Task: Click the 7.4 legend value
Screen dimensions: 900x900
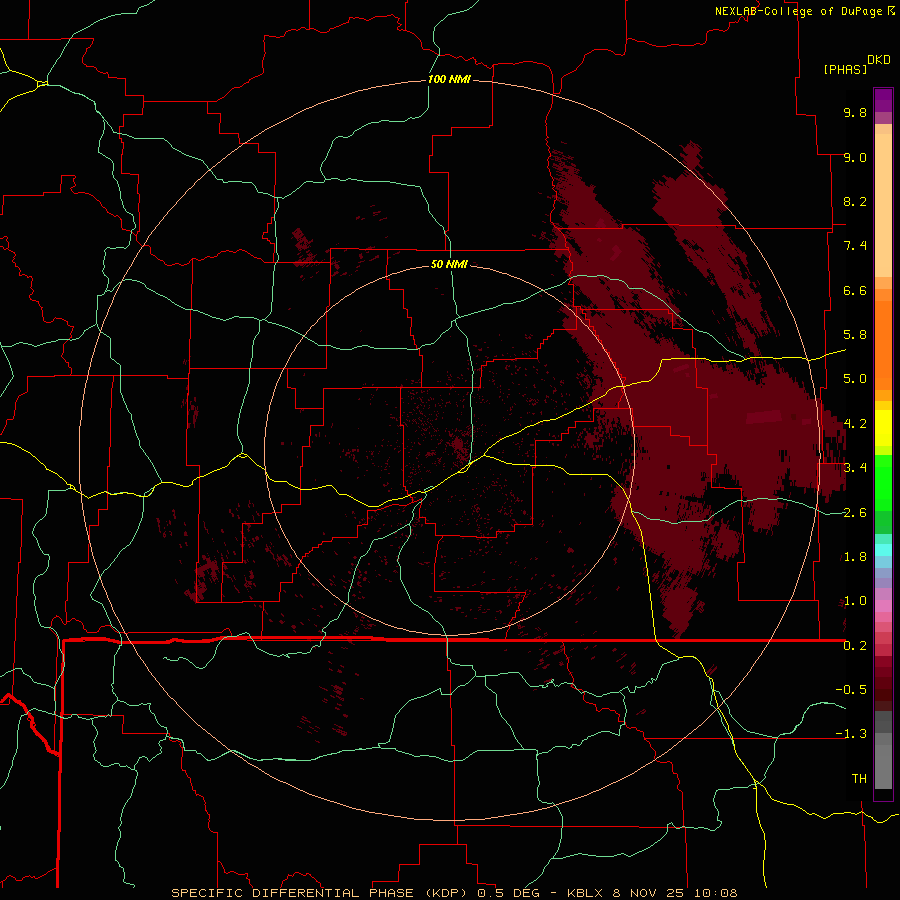Action: 855,246
